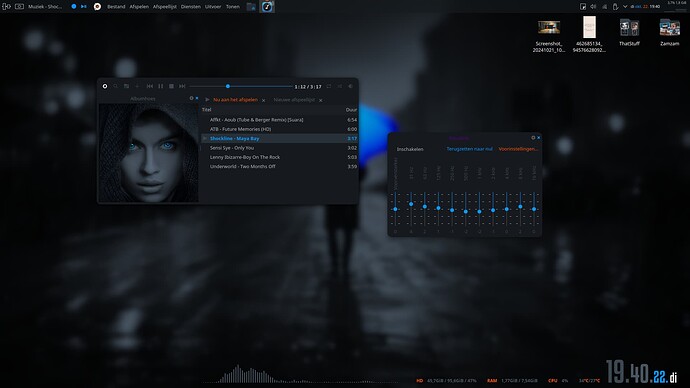Viewport: 690px width, 388px height.
Task: Click the 1:12 / 3:17 time display
Action: point(308,87)
